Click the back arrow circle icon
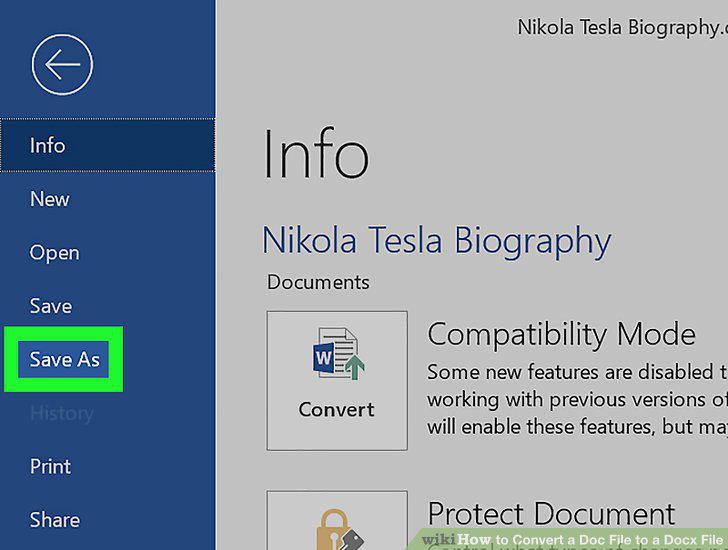The image size is (728, 550). [62, 65]
